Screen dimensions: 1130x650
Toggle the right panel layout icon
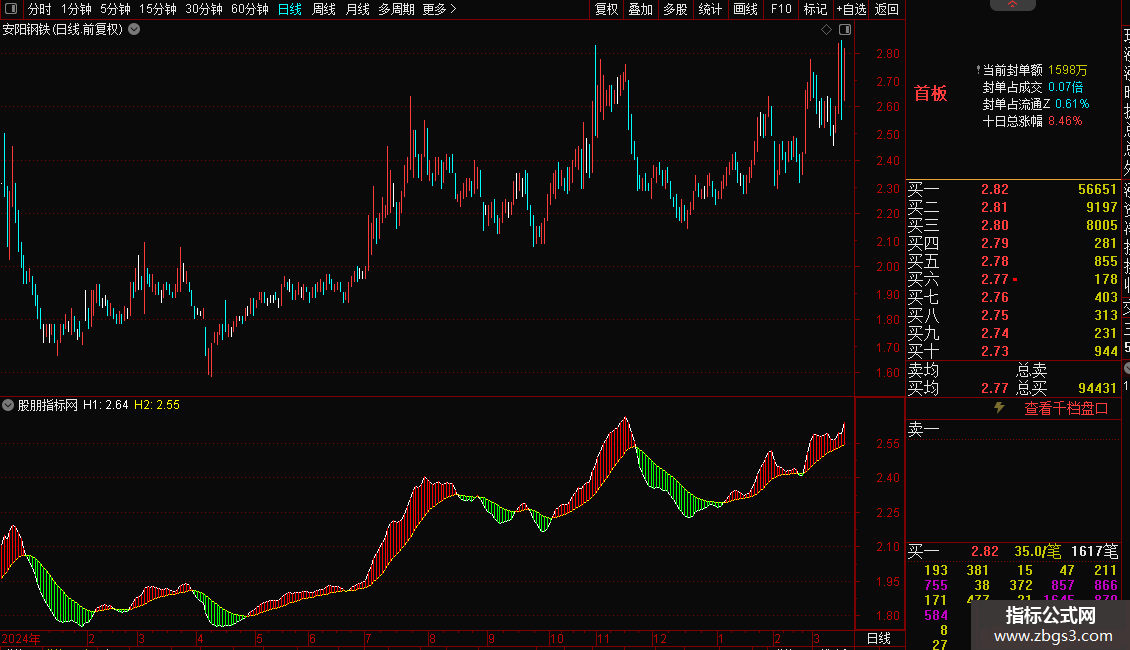coord(845,30)
